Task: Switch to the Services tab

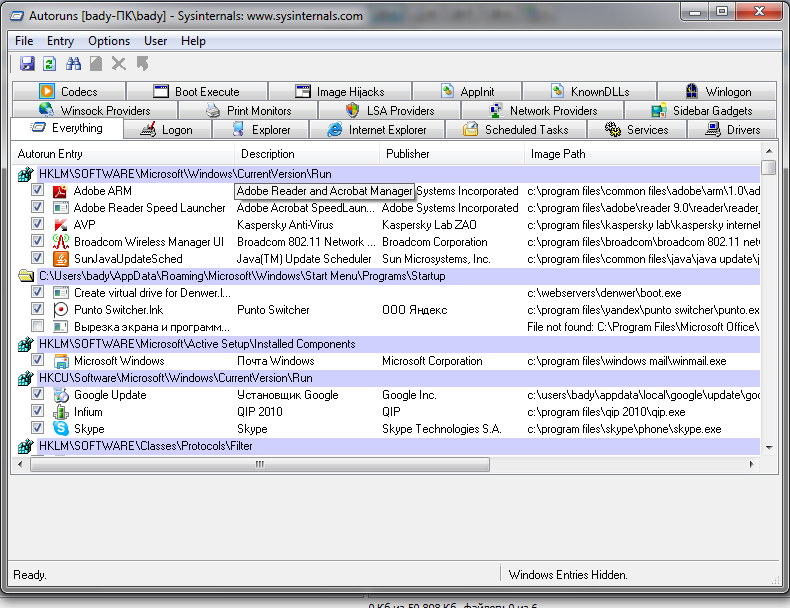Action: coord(637,130)
